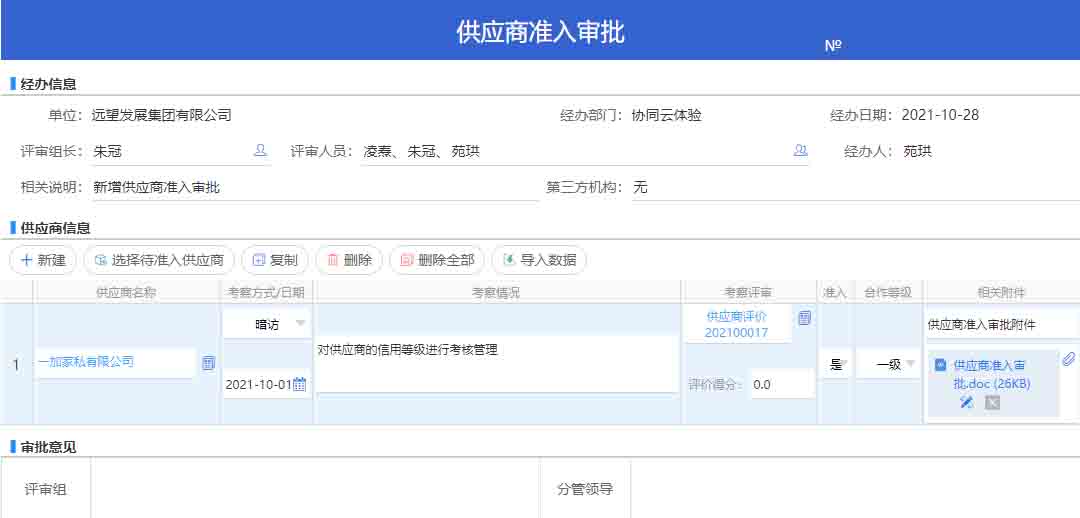The height and width of the screenshot is (518, 1080).
Task: Open the 暗访 inspection method dropdown
Action: pyautogui.click(x=267, y=324)
